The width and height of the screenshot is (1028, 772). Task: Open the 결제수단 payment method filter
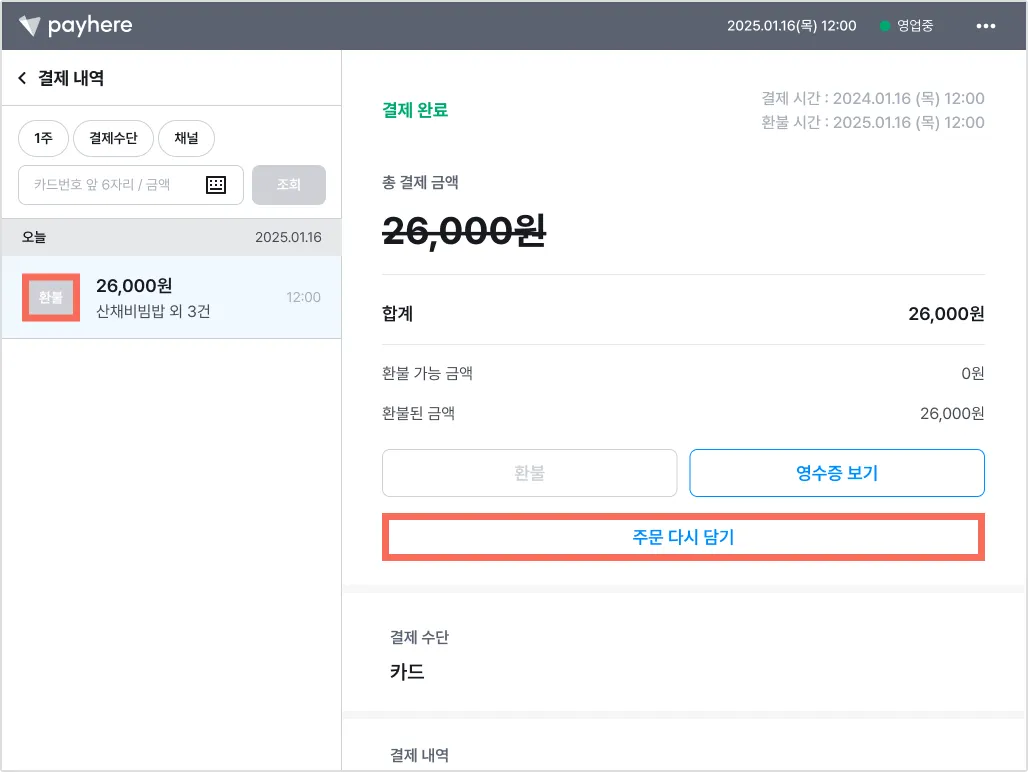coord(113,139)
